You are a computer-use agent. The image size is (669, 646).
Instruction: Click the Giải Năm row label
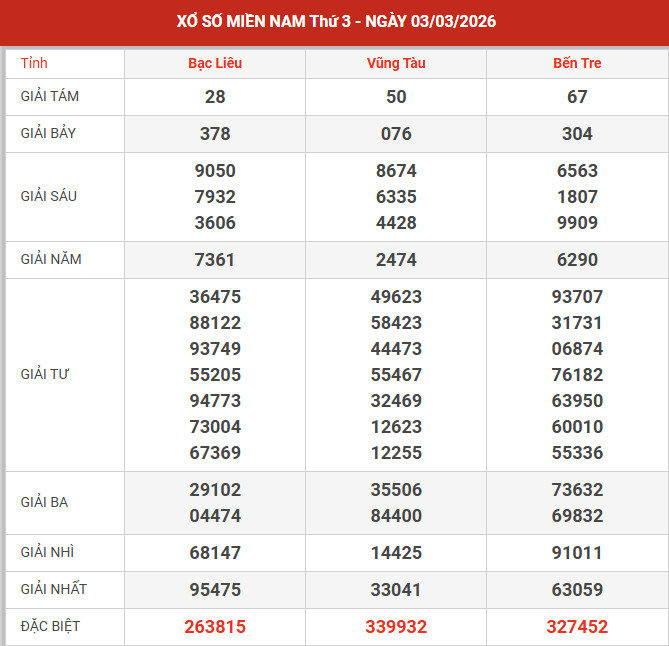(x=51, y=259)
